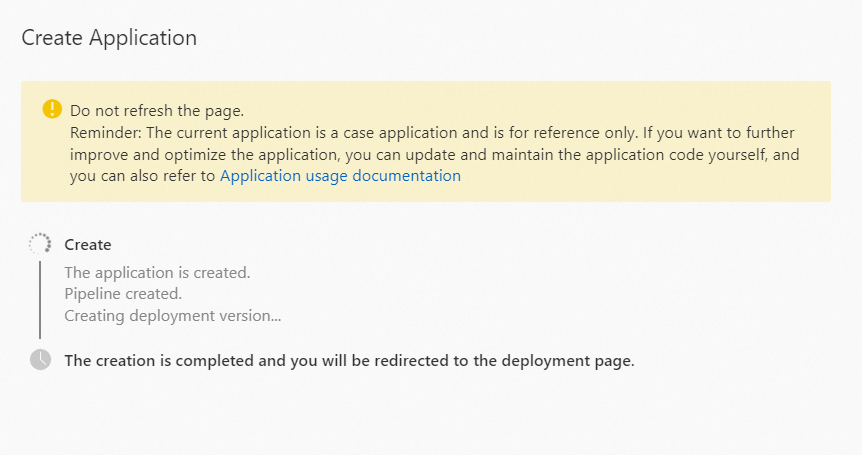Click the loading spinner beside Create
This screenshot has height=455, width=862.
40,244
